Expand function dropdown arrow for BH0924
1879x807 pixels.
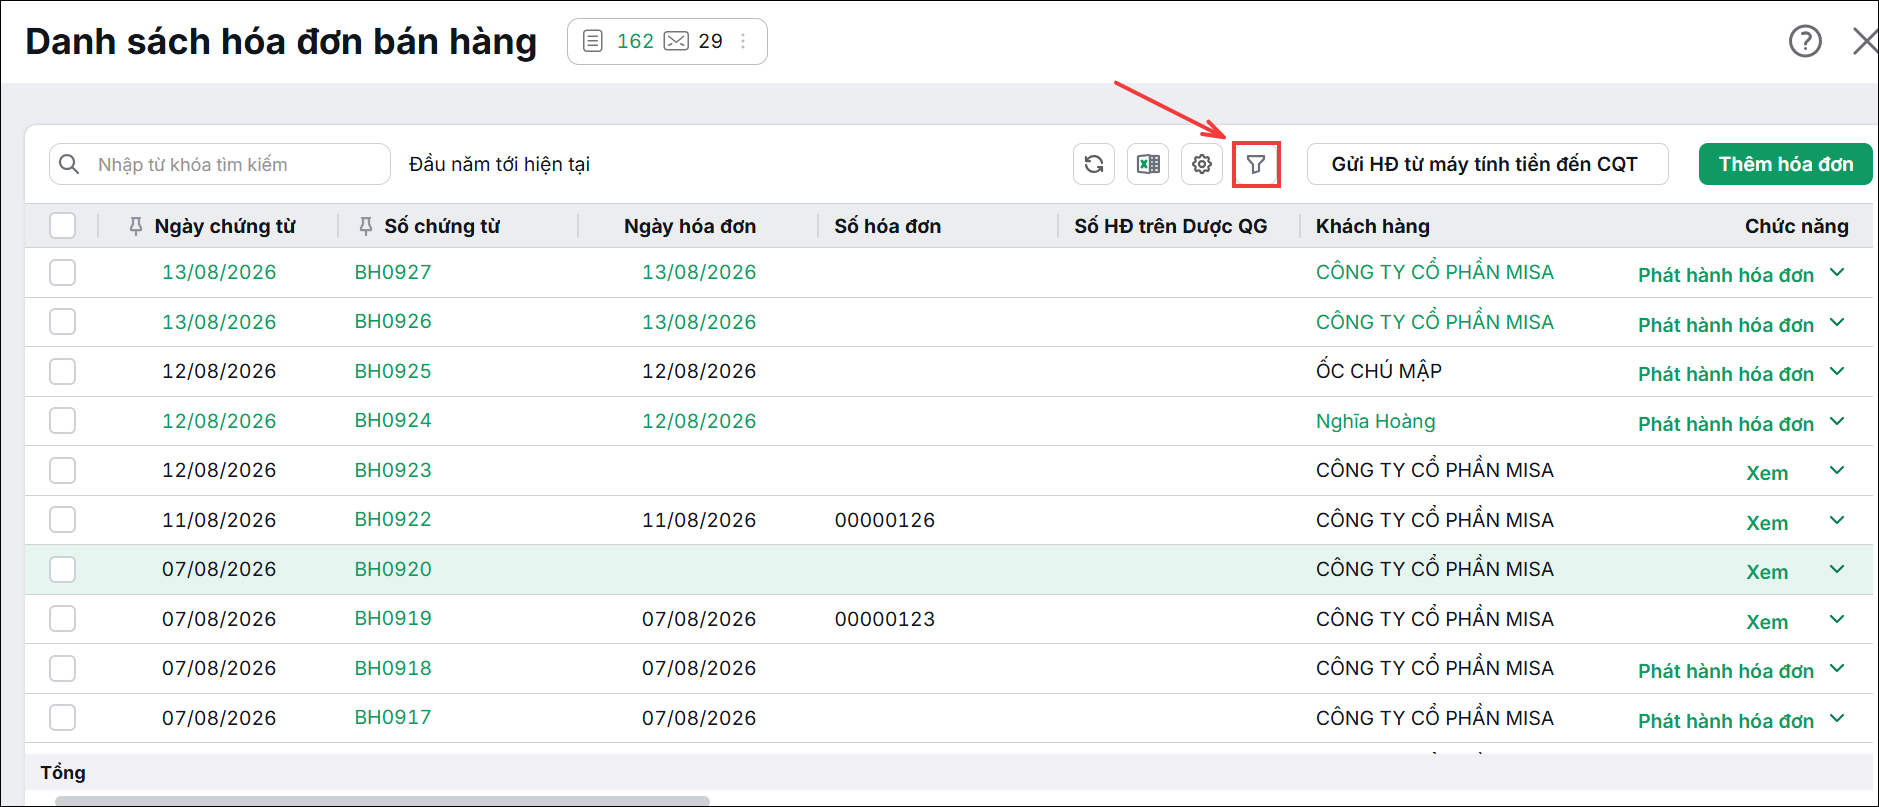1837,421
